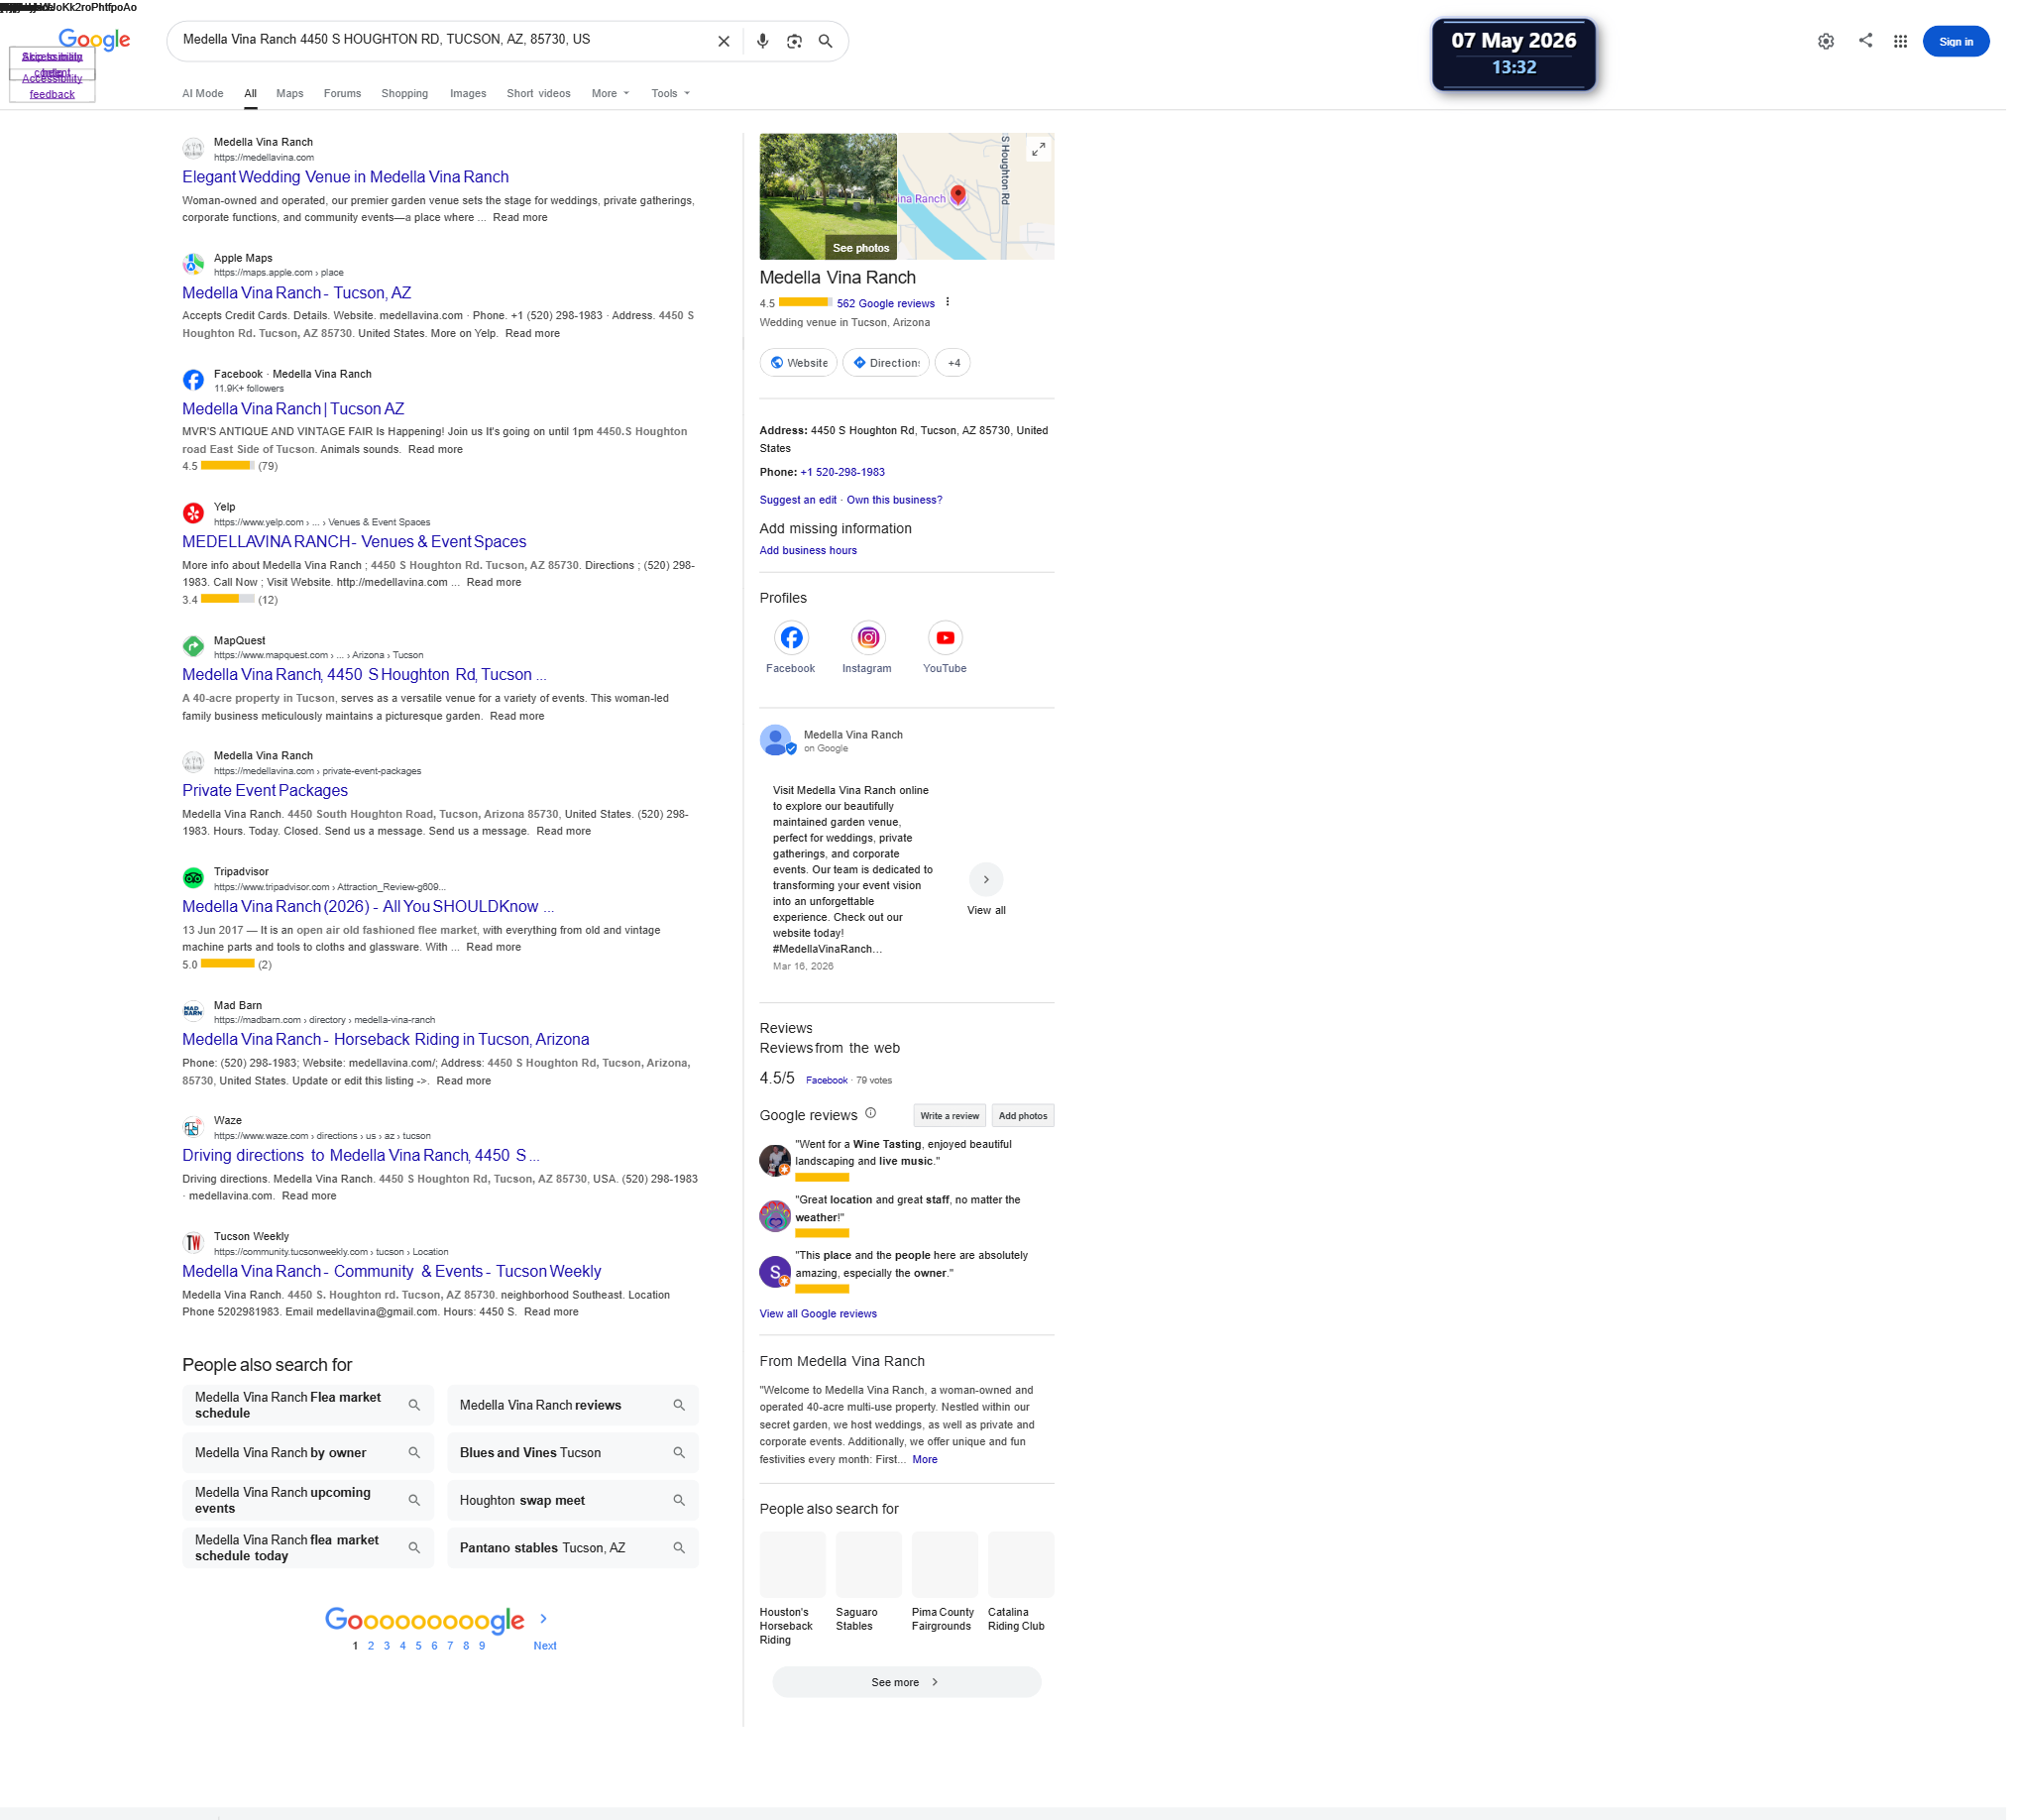2018x1820 pixels.
Task: Open 'Private Event Packages' result
Action: 264,790
